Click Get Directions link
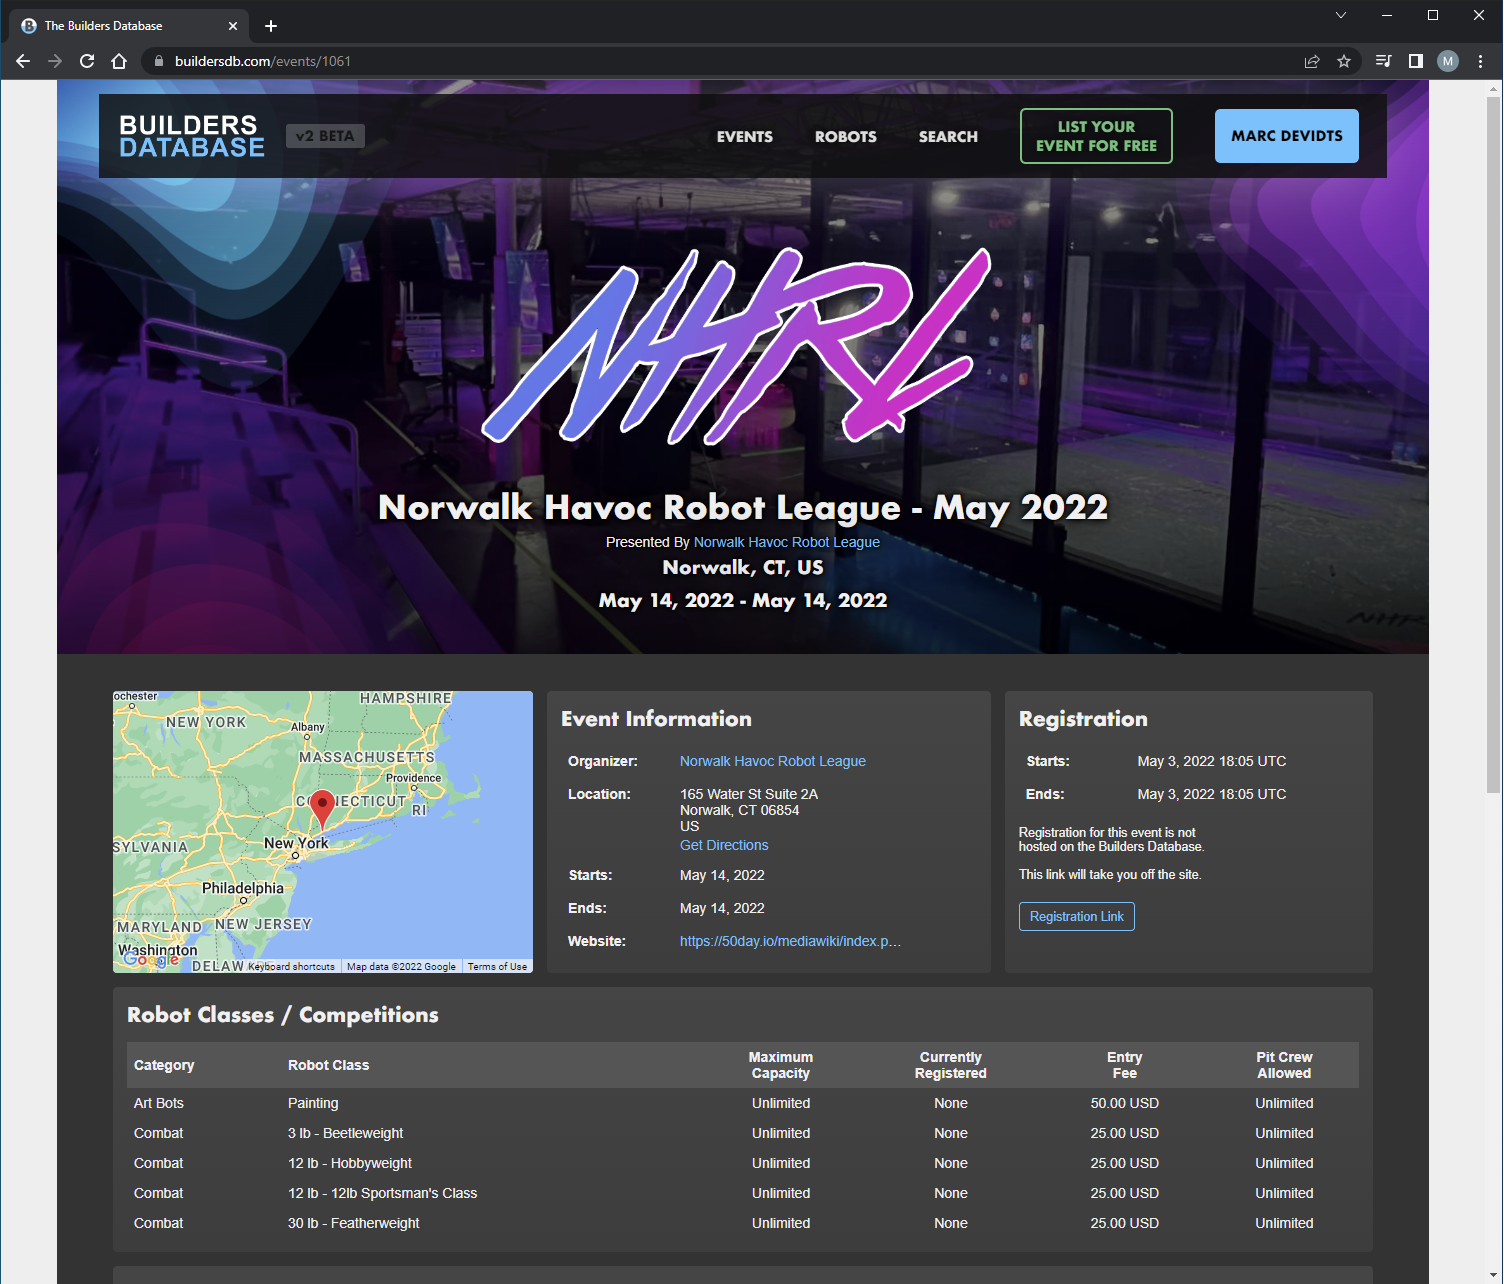This screenshot has width=1504, height=1284. click(724, 845)
